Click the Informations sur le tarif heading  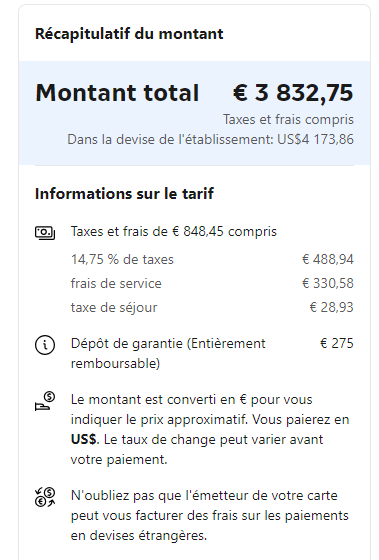[x=124, y=194]
